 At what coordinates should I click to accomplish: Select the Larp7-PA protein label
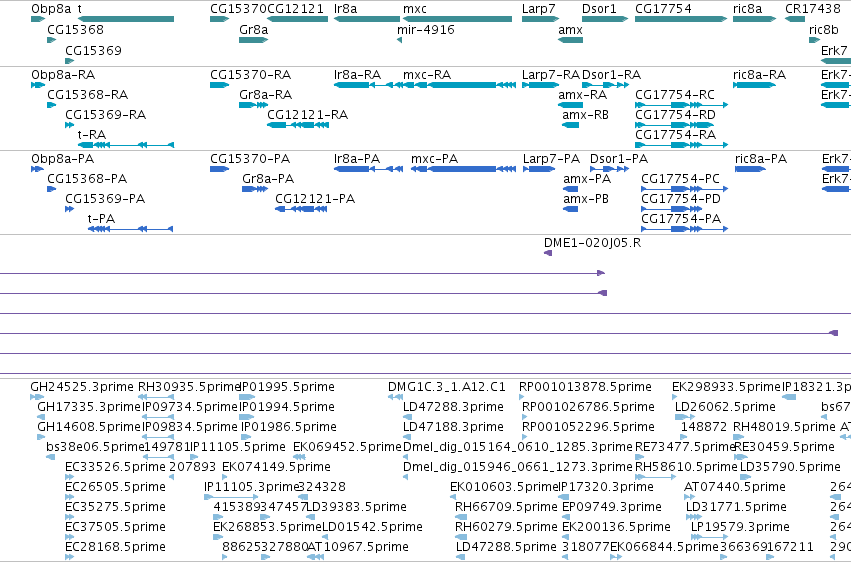[x=551, y=159]
